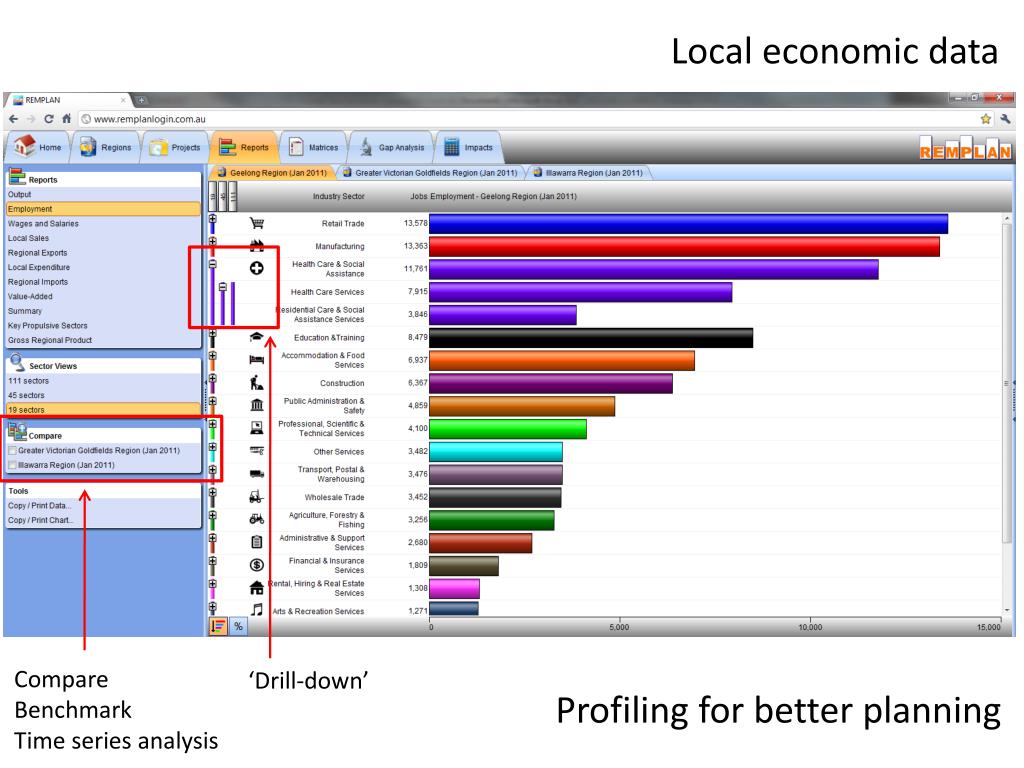Toggle percentage view with % button
The width and height of the screenshot is (1024, 768).
pos(238,626)
